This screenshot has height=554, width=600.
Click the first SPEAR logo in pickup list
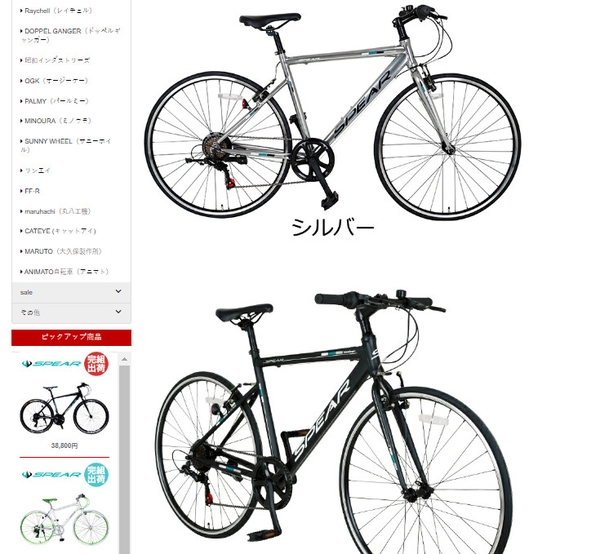point(51,363)
